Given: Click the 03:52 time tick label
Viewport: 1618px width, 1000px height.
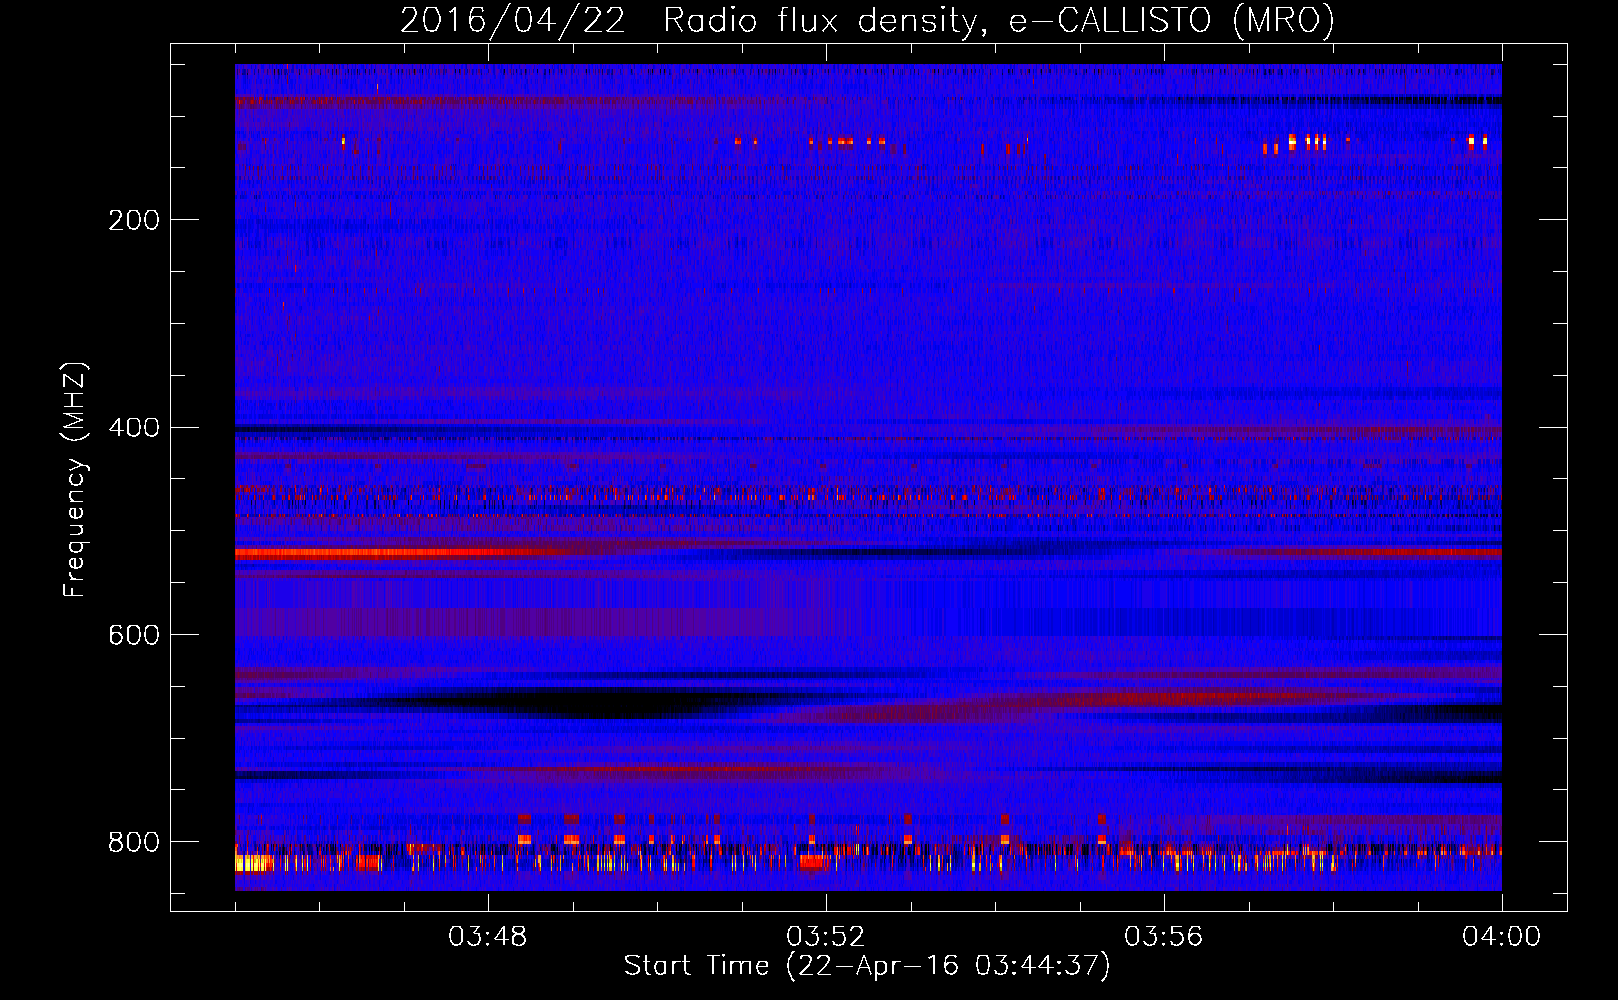Looking at the screenshot, I should tap(826, 937).
